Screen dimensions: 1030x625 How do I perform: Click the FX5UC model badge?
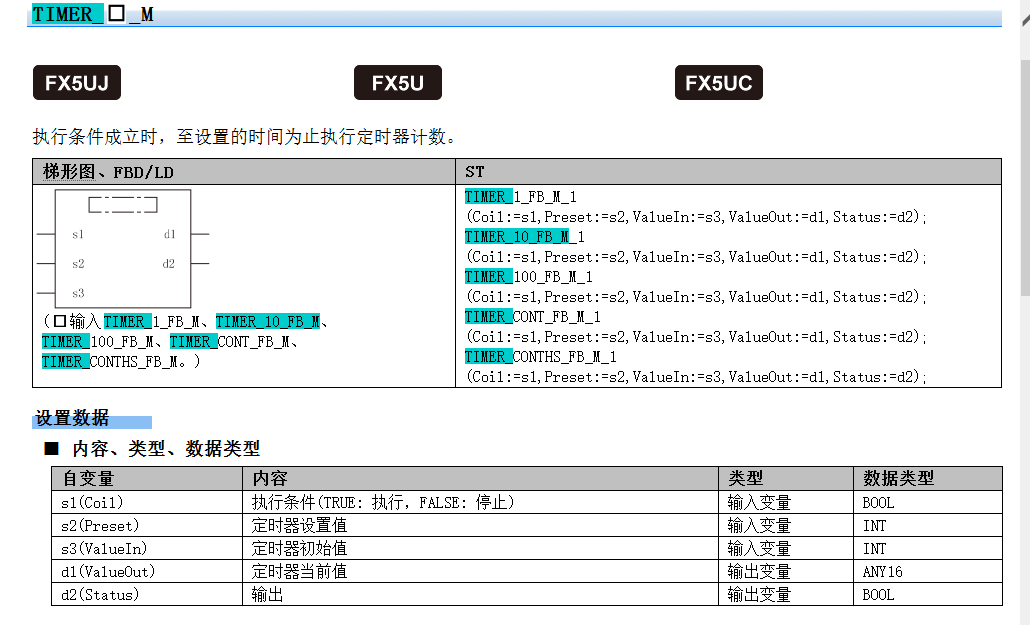pyautogui.click(x=718, y=83)
